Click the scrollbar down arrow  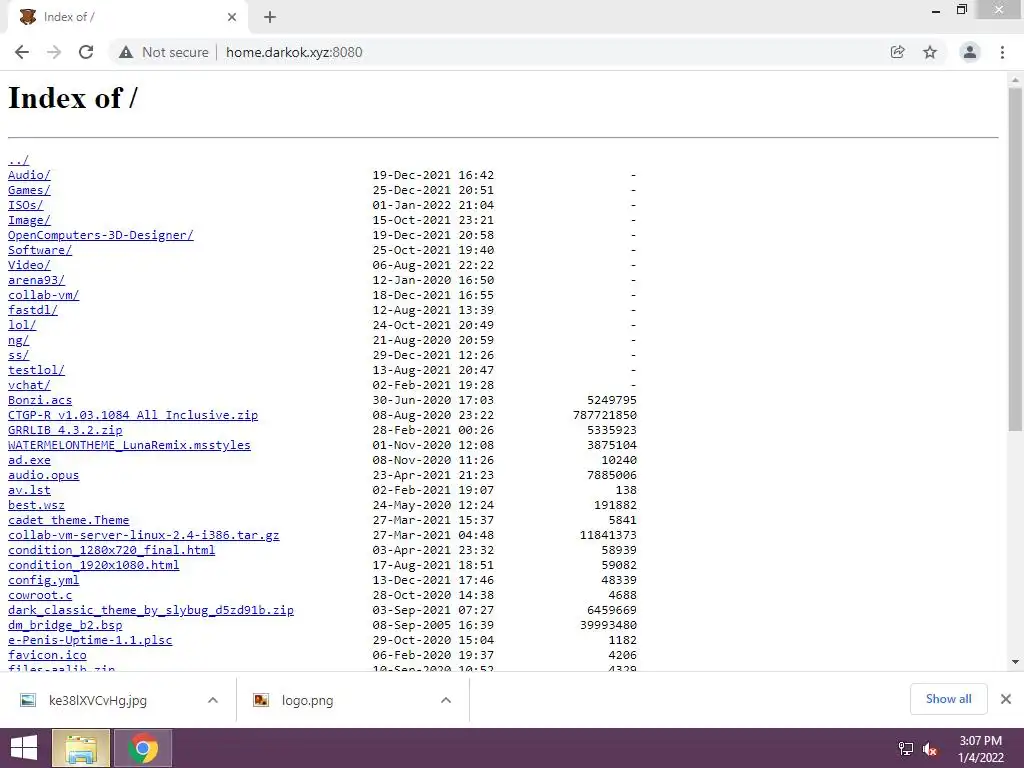[1015, 662]
